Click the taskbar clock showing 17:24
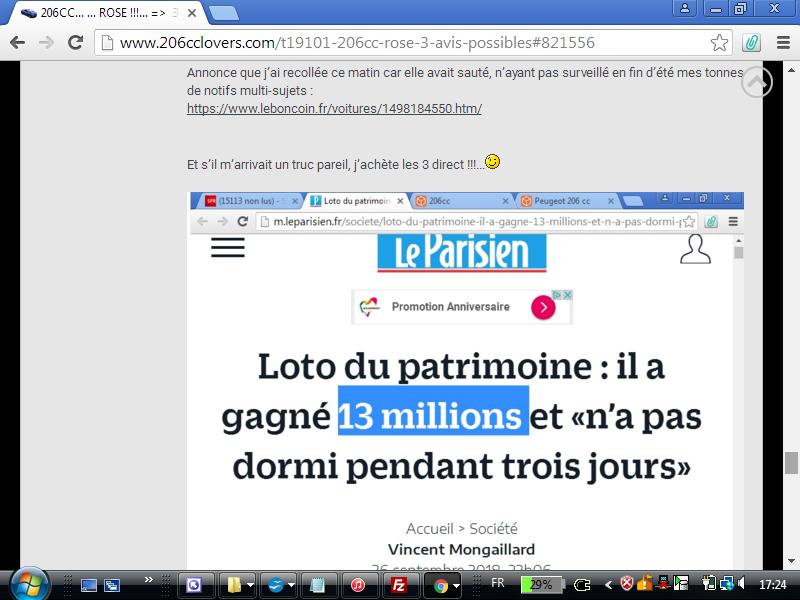Viewport: 800px width, 600px height. [x=772, y=585]
